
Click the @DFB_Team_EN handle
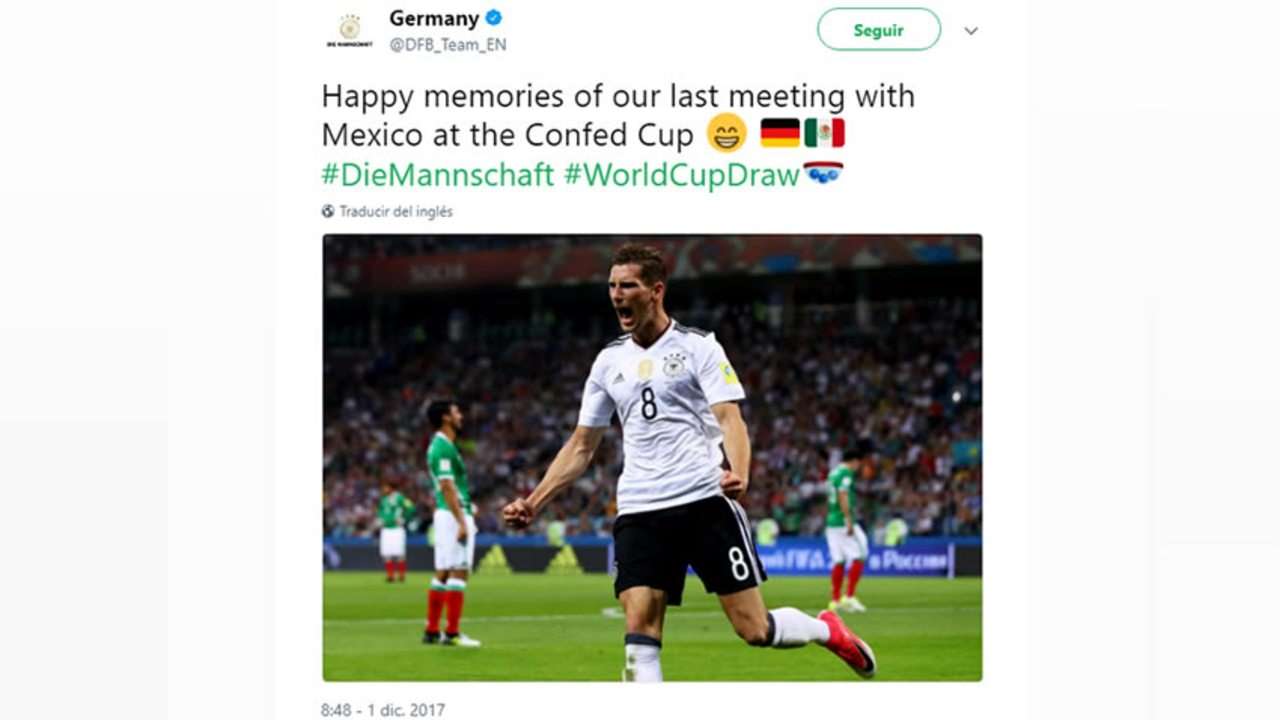(x=448, y=45)
